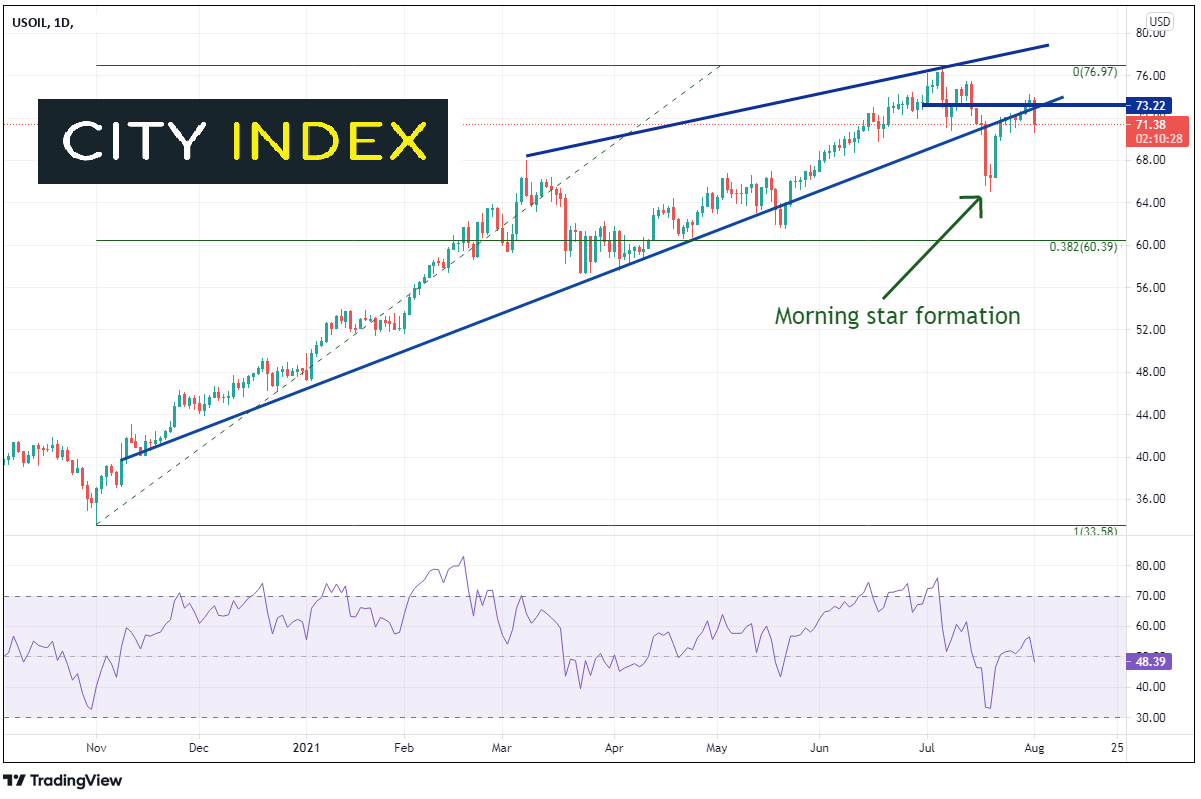Screen dimensions: 1201x799
Task: Click the 30.00 level on RSI axis
Action: [x=1151, y=718]
